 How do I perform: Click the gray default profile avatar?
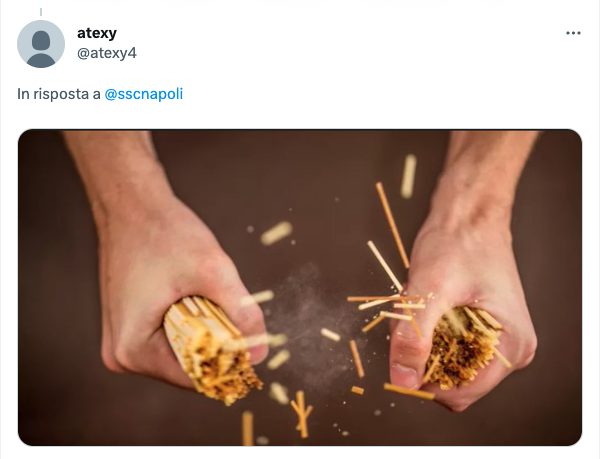[x=41, y=44]
